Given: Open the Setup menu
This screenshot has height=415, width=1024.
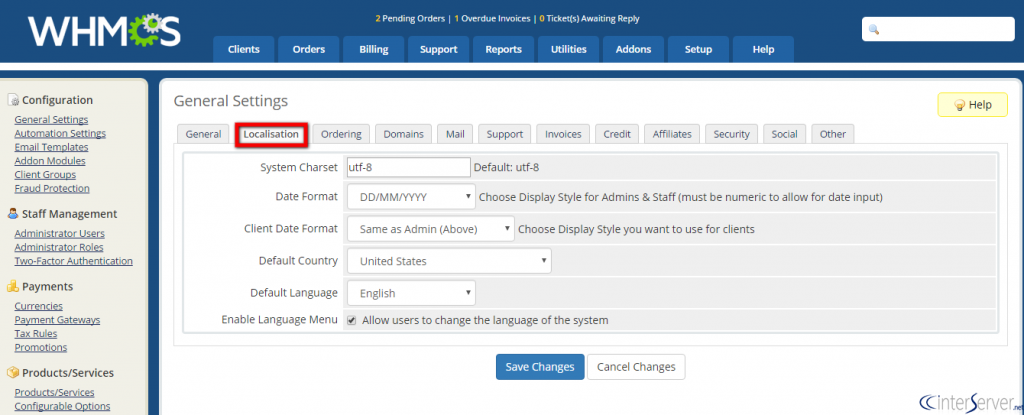Looking at the screenshot, I should pyautogui.click(x=698, y=49).
